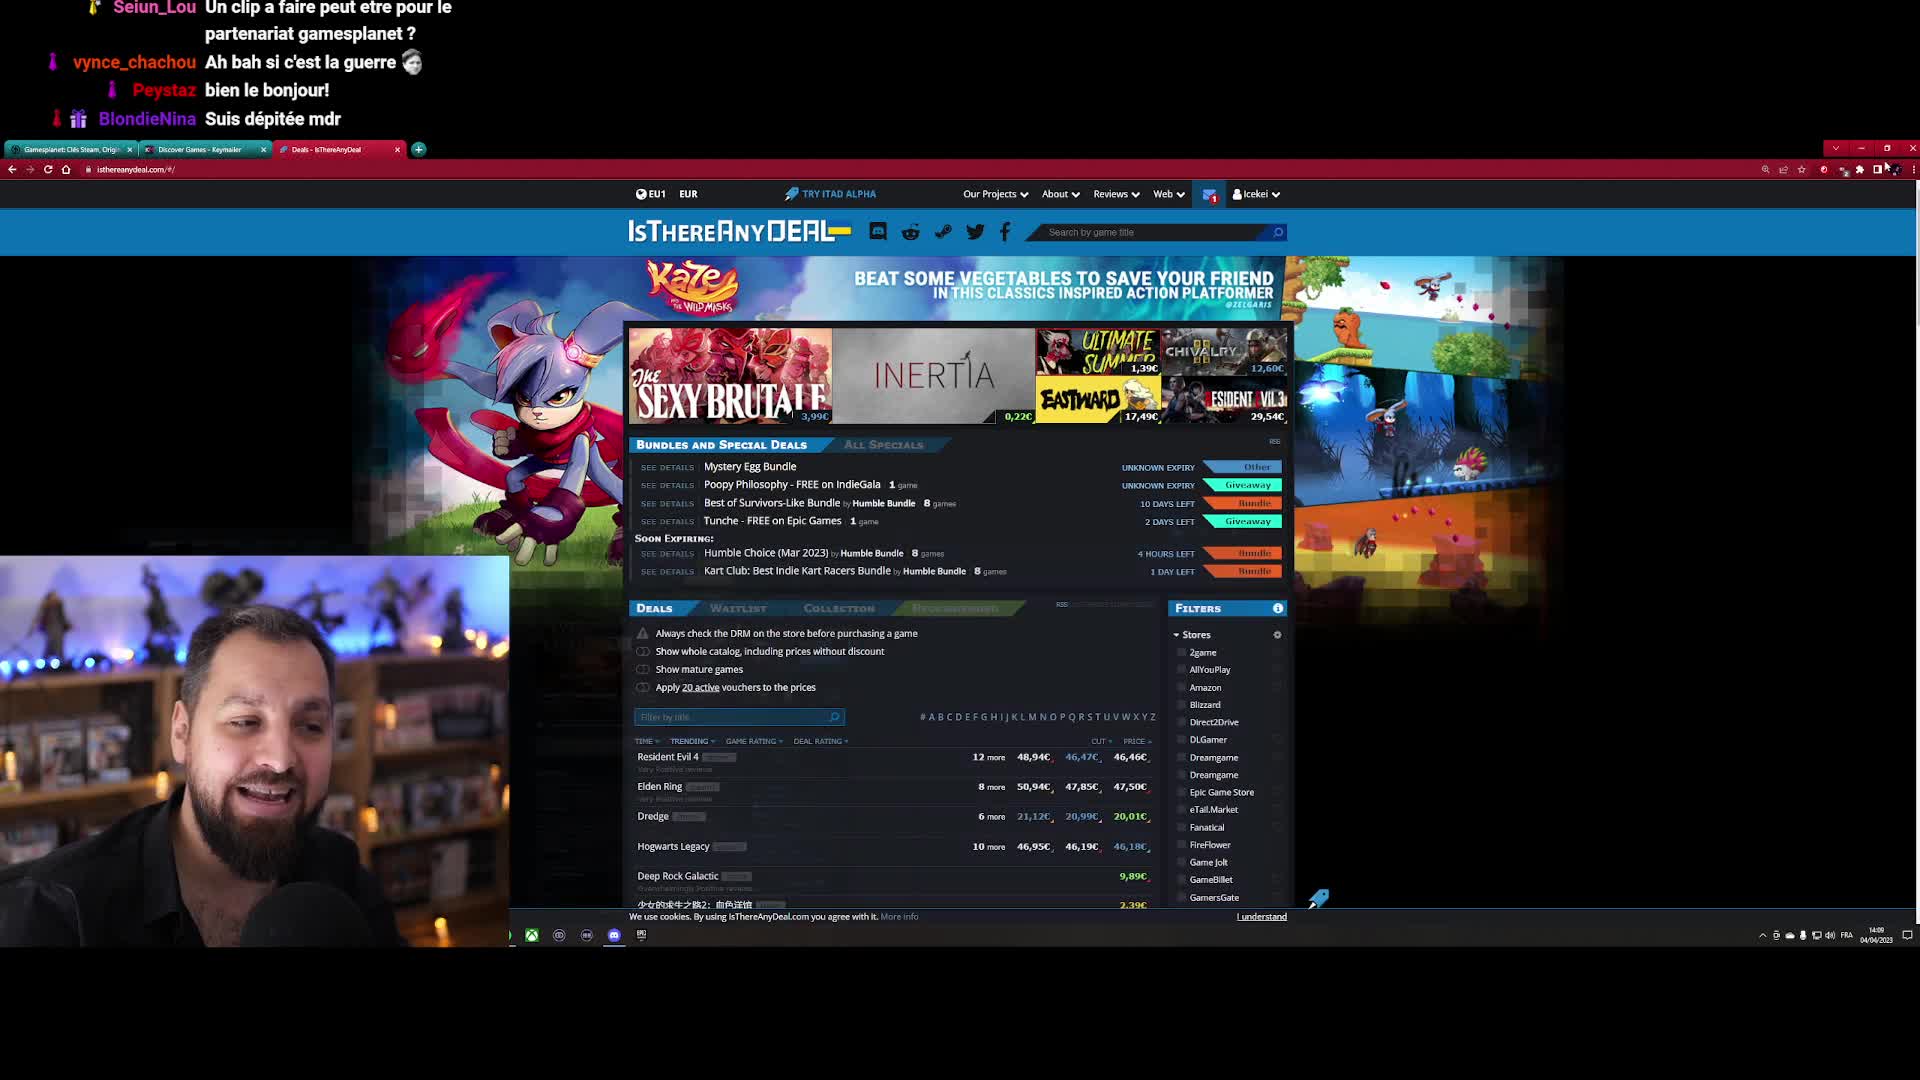Toggle Show mature games switch
Image resolution: width=1920 pixels, height=1080 pixels.
[643, 669]
